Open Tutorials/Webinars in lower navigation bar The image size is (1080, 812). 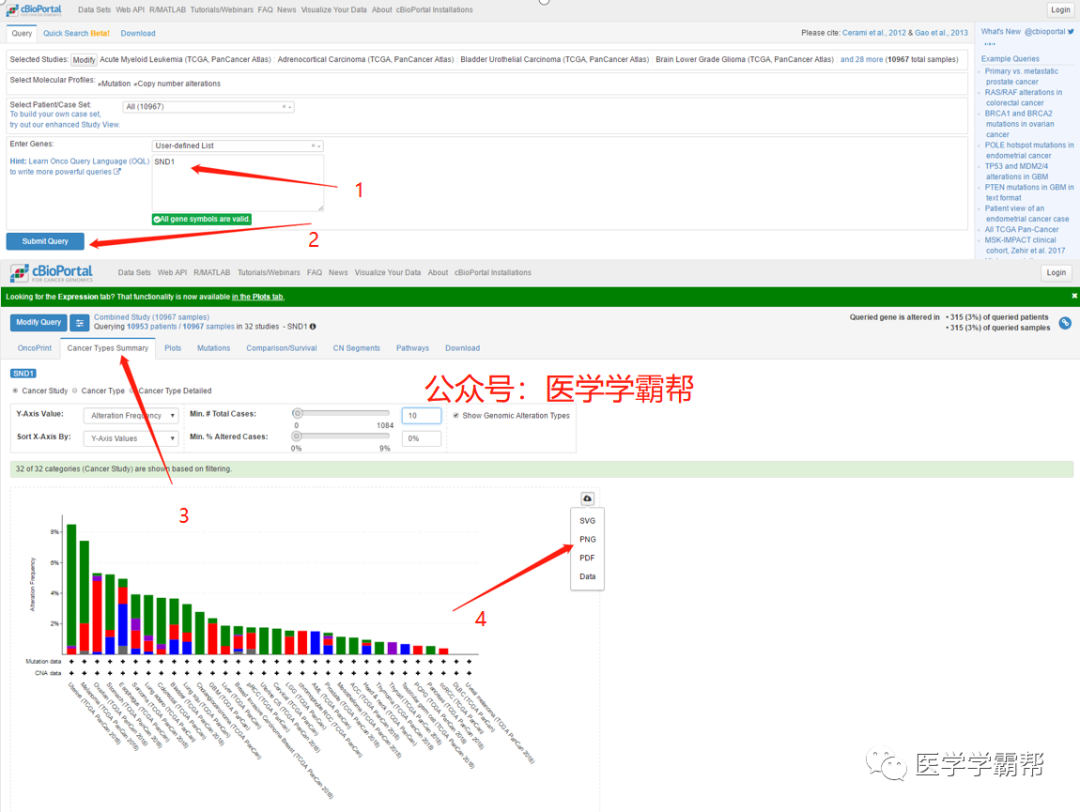(x=269, y=273)
